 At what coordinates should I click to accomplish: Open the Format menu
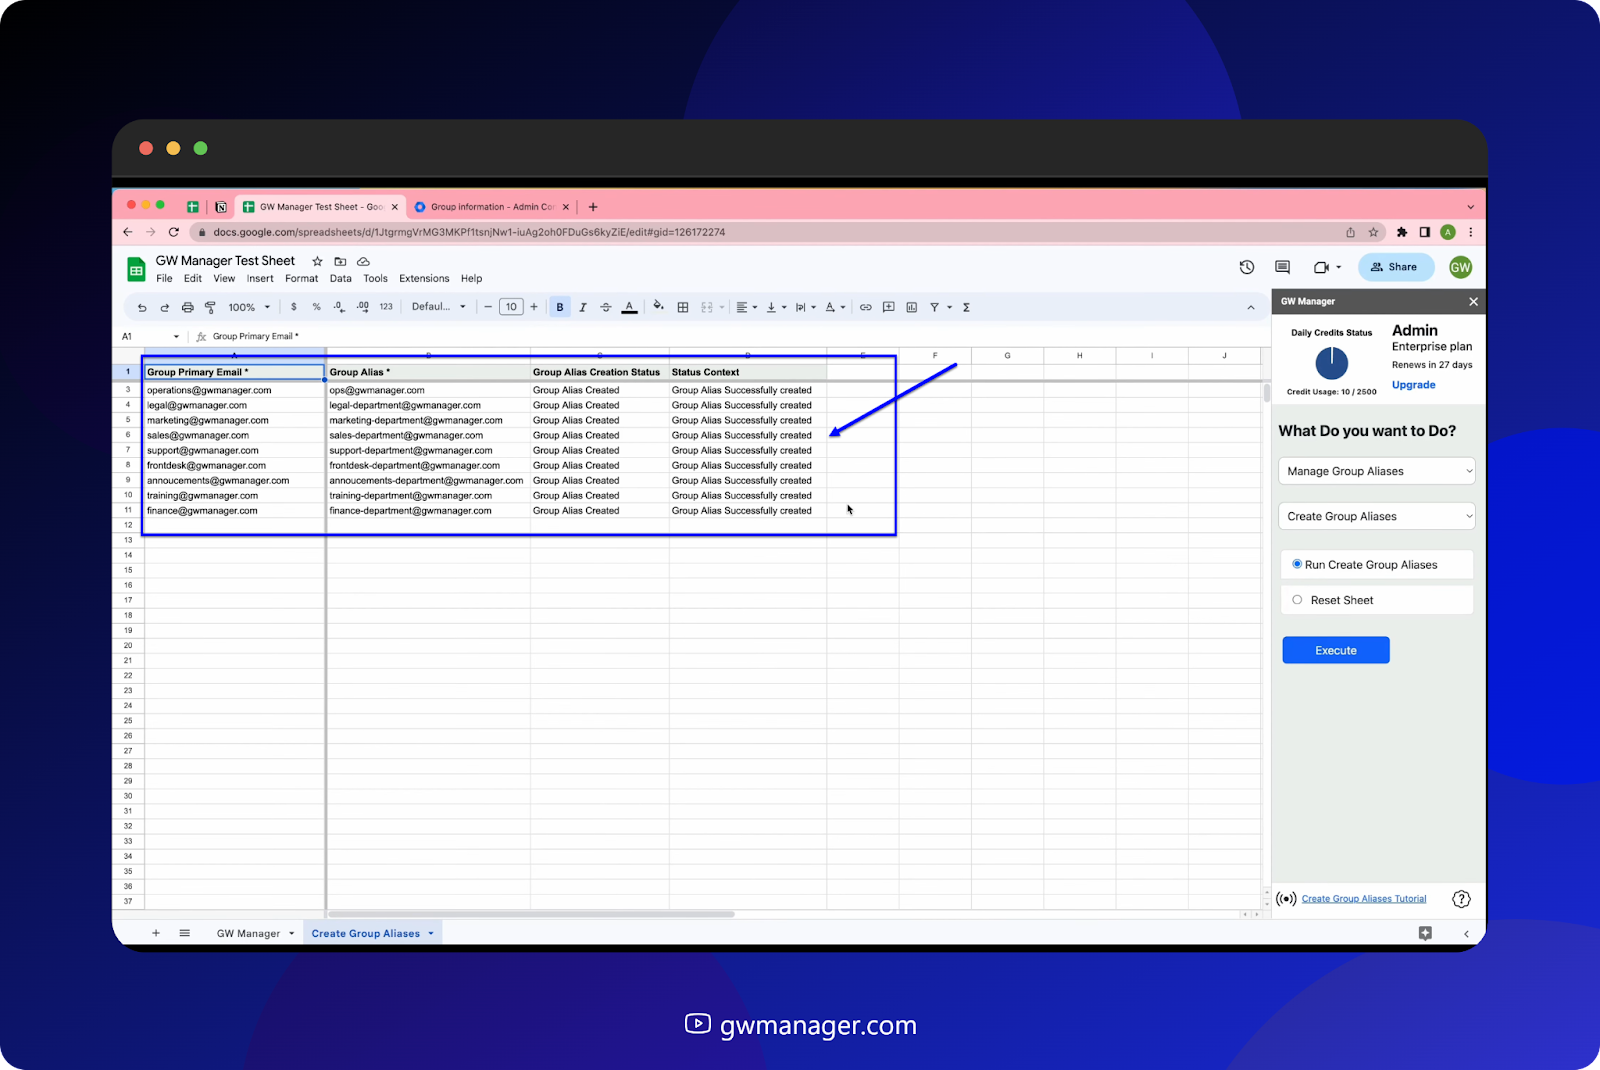[x=301, y=279]
